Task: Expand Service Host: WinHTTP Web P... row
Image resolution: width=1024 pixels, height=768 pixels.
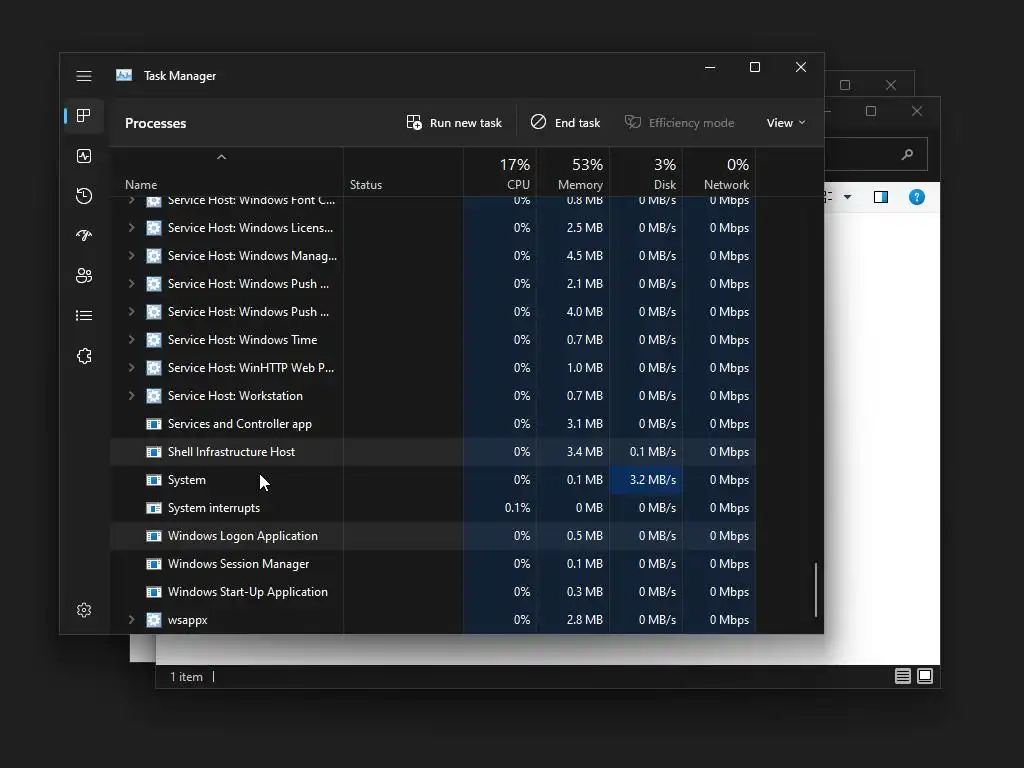Action: [x=131, y=368]
